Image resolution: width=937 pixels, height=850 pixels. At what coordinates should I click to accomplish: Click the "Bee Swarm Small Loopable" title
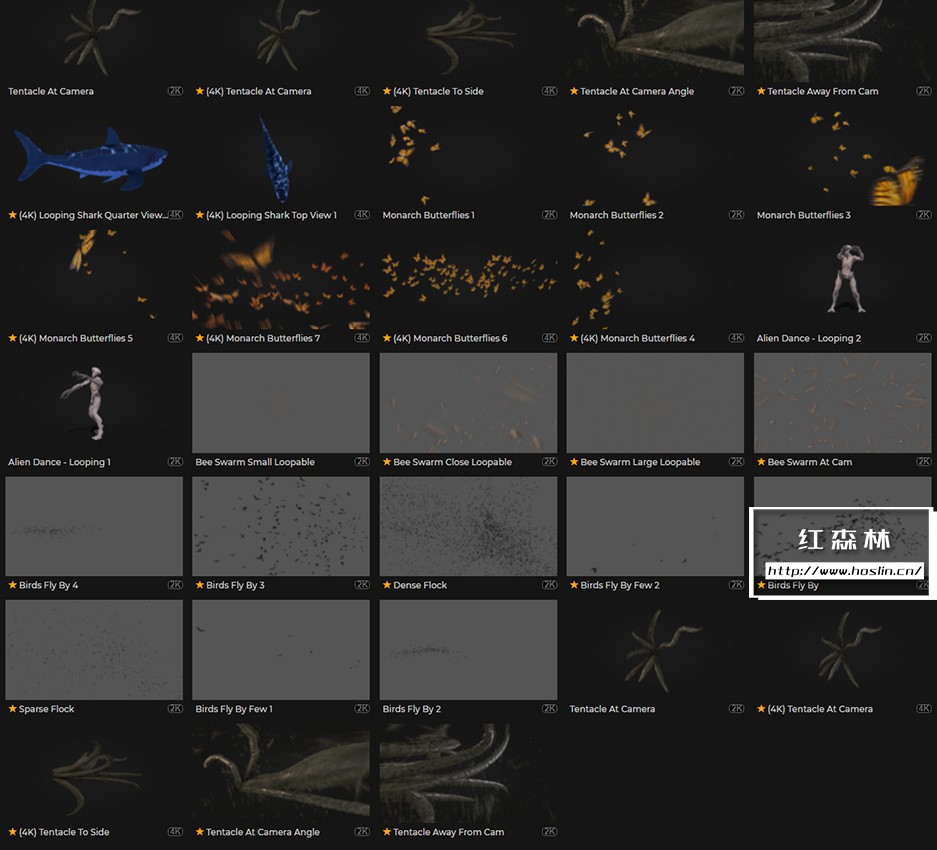coord(255,461)
